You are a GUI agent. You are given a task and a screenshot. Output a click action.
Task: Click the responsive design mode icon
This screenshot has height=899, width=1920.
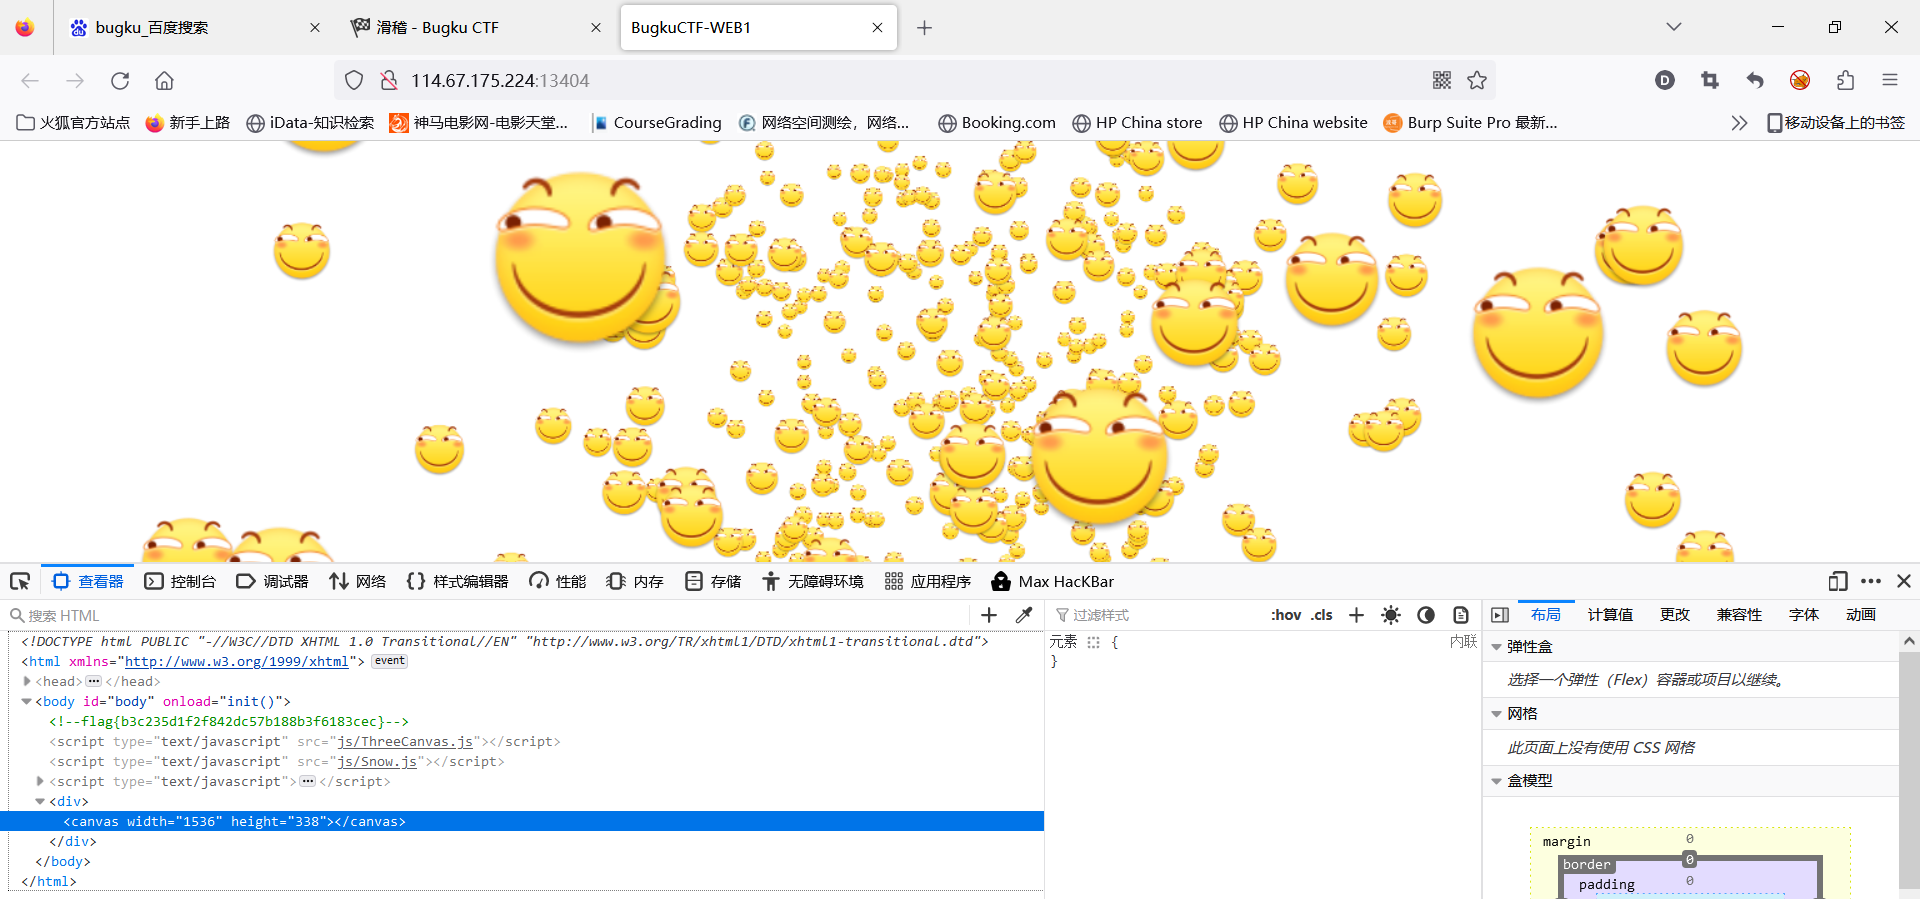1837,581
